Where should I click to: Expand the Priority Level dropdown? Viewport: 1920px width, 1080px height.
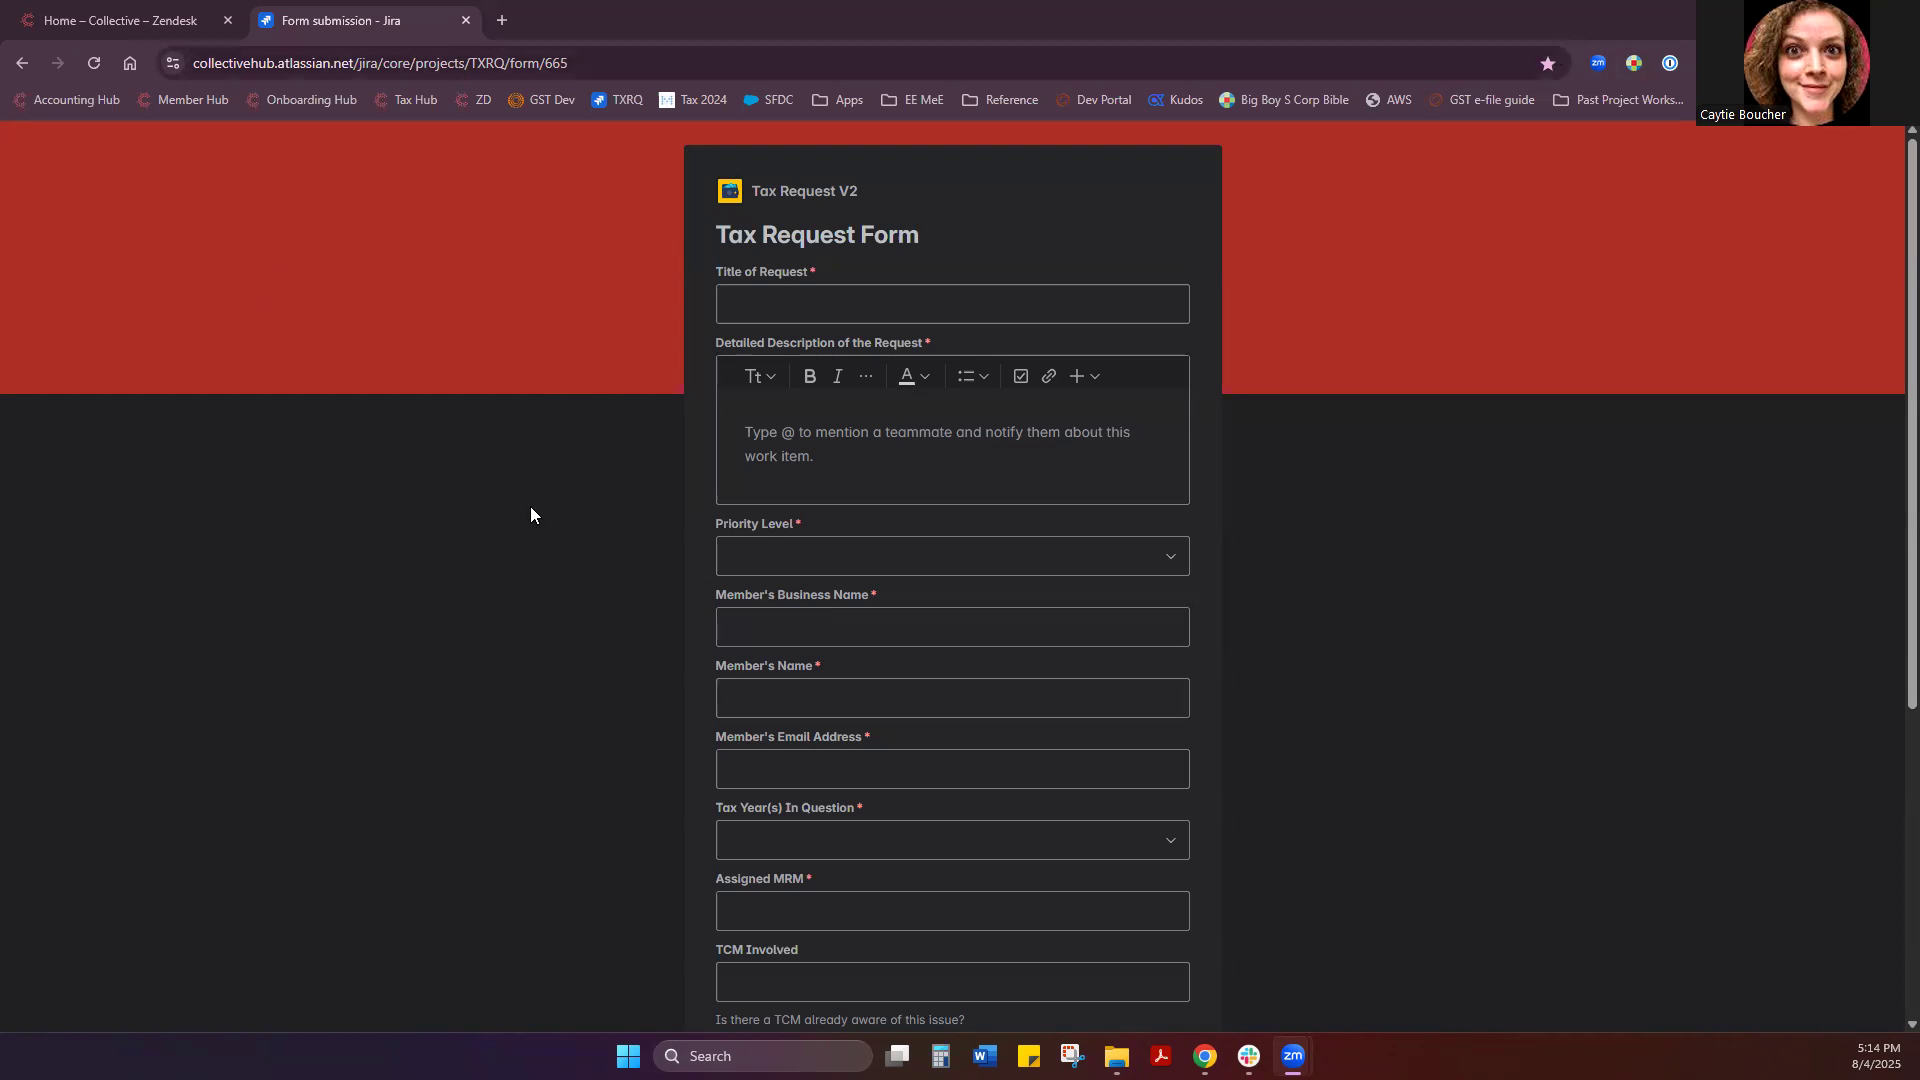coord(952,556)
